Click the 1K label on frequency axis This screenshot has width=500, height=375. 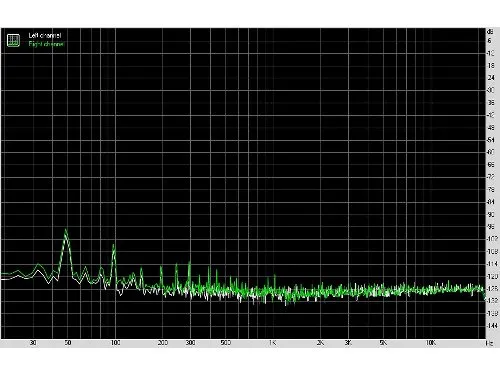pos(272,343)
